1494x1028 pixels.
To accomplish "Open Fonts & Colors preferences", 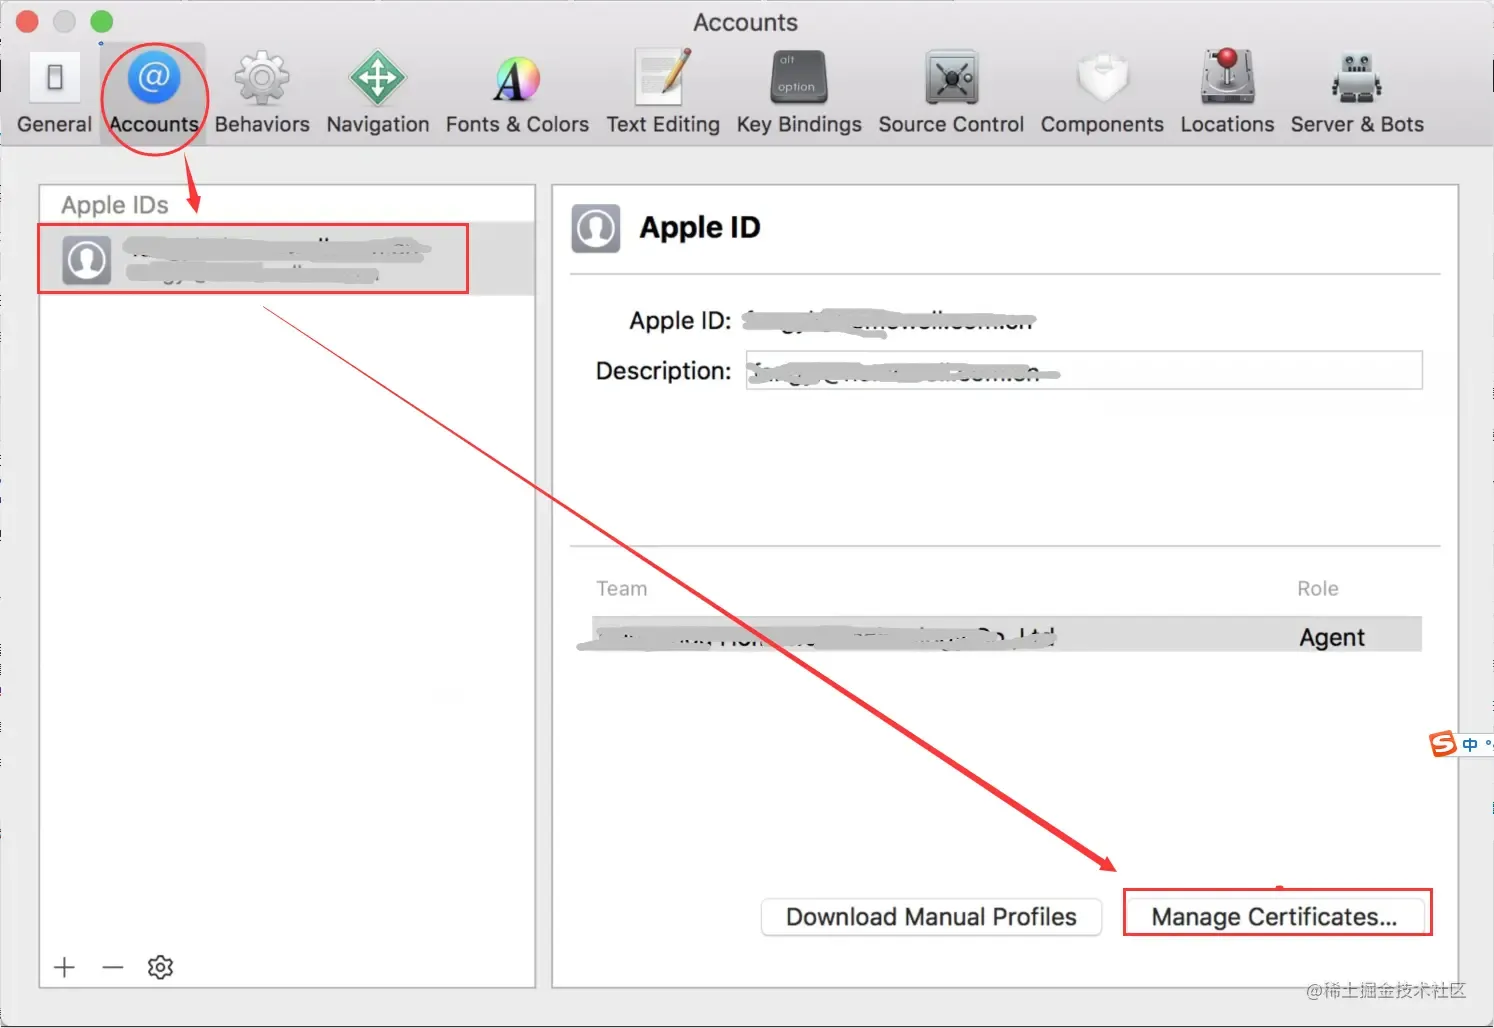I will click(x=517, y=93).
